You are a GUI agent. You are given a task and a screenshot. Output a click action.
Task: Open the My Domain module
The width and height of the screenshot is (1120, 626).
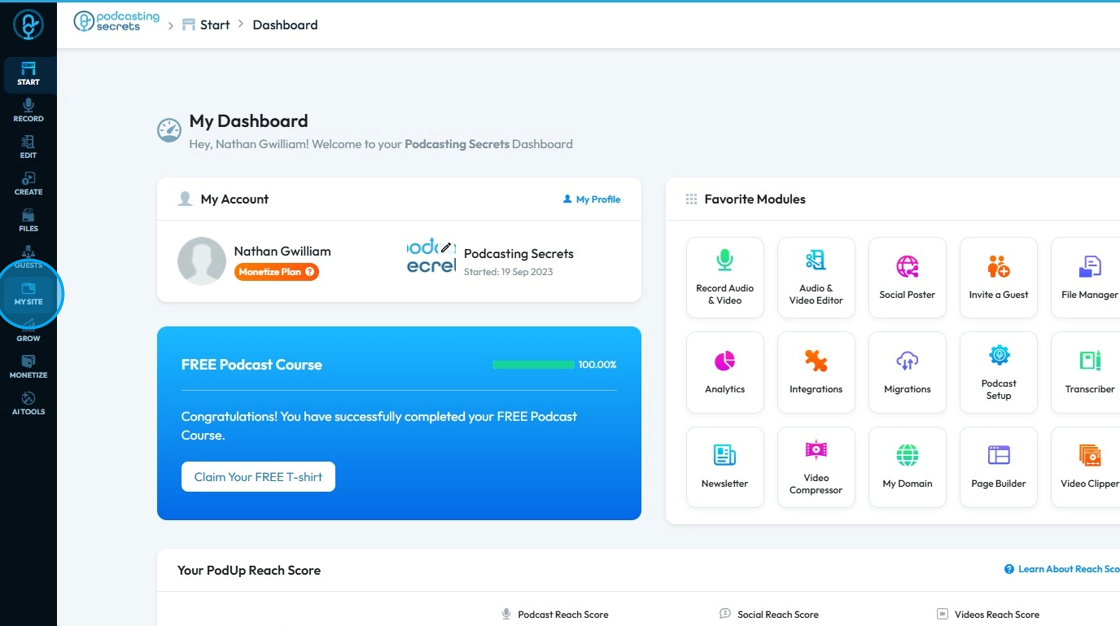point(907,467)
